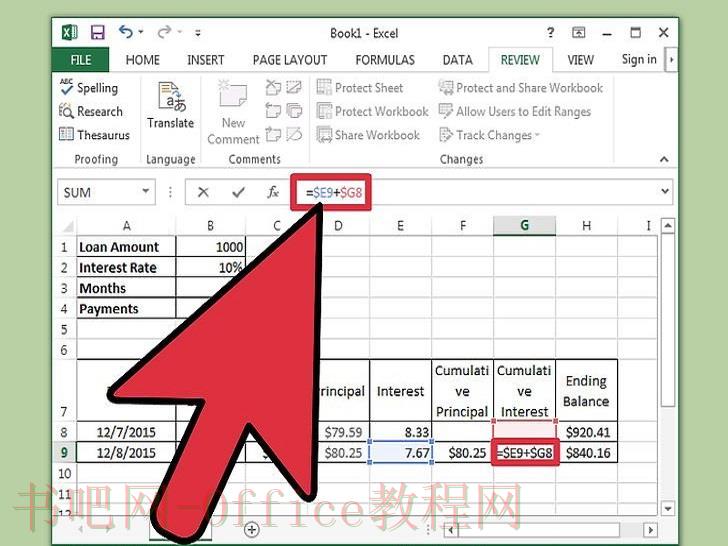The width and height of the screenshot is (728, 546).
Task: Select the cell showing $920.41
Action: (586, 432)
